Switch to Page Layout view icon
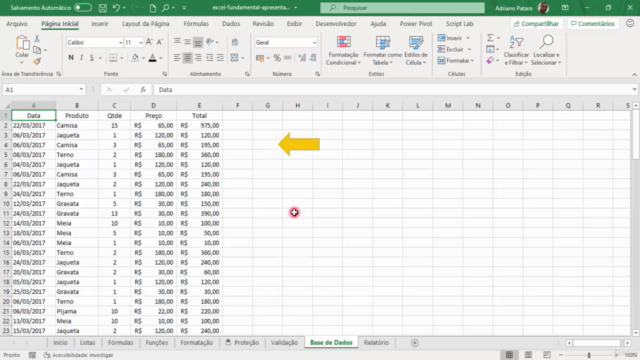 tap(528, 355)
